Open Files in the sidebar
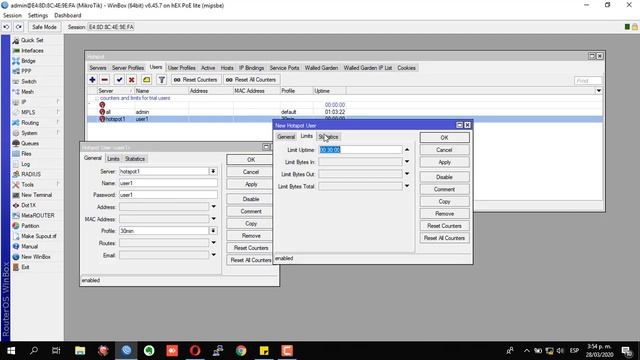 coord(26,153)
